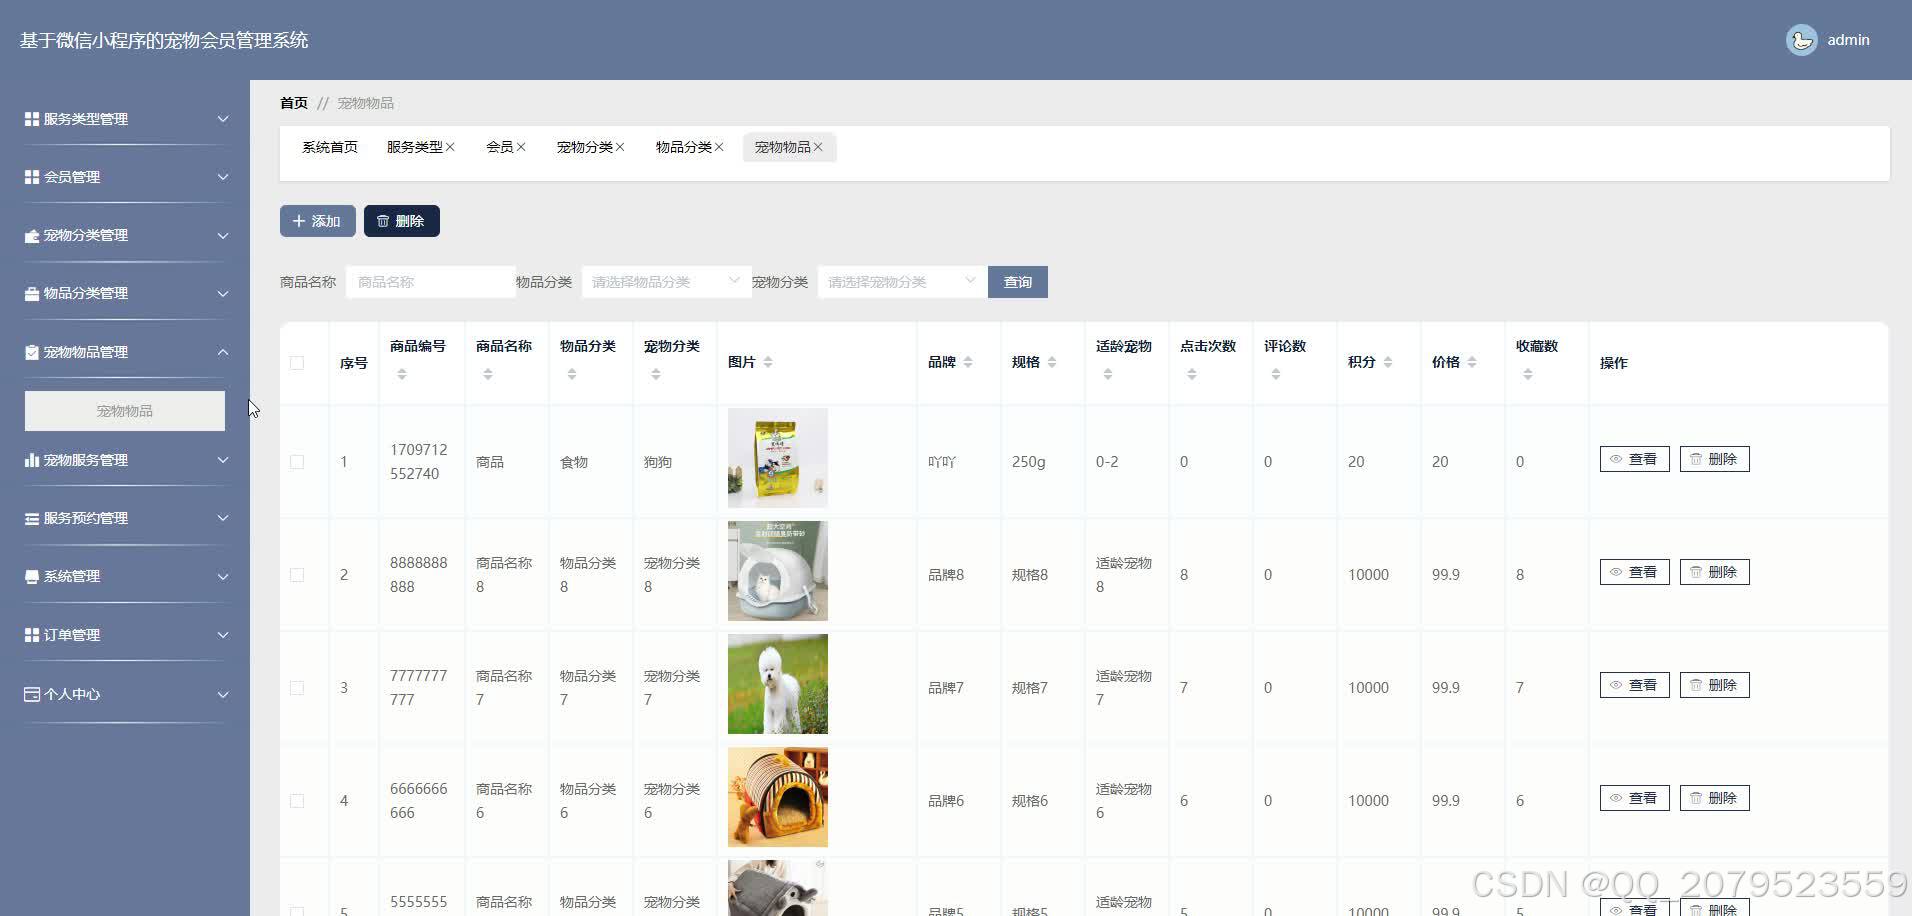Sort the 品牌 column using its sort icon
This screenshot has width=1912, height=916.
tap(968, 362)
